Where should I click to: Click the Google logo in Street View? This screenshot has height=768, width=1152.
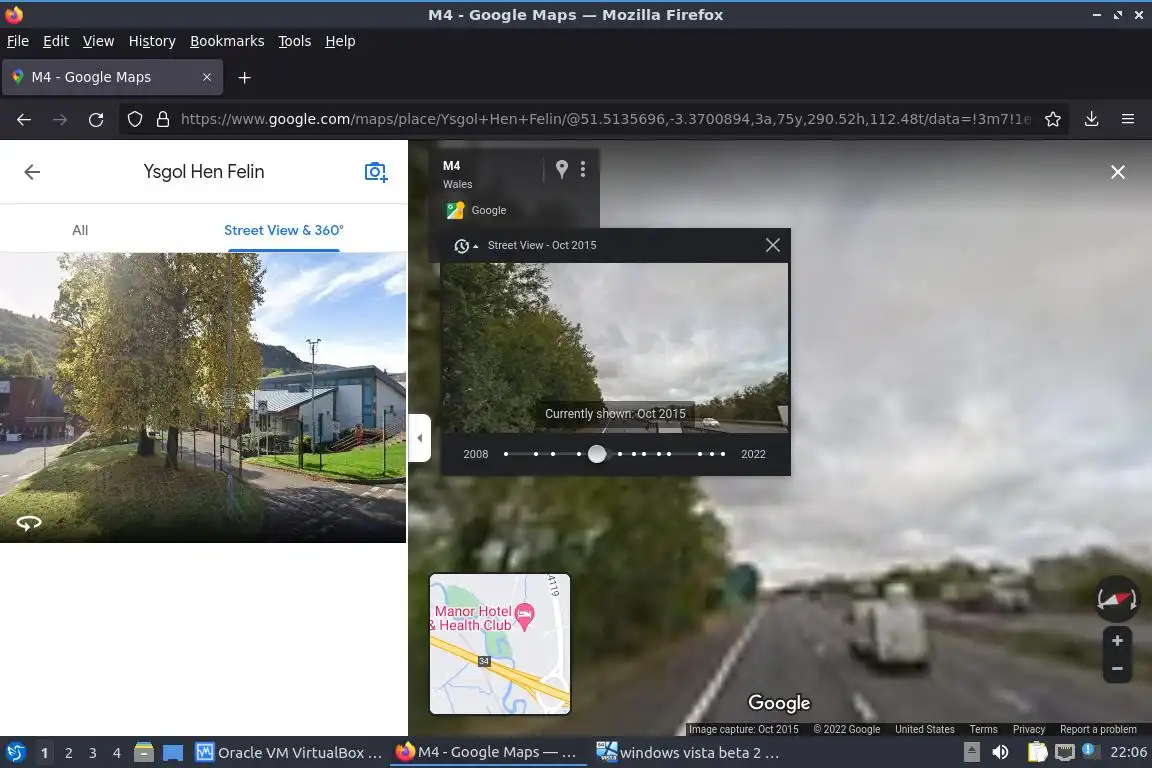pyautogui.click(x=779, y=703)
